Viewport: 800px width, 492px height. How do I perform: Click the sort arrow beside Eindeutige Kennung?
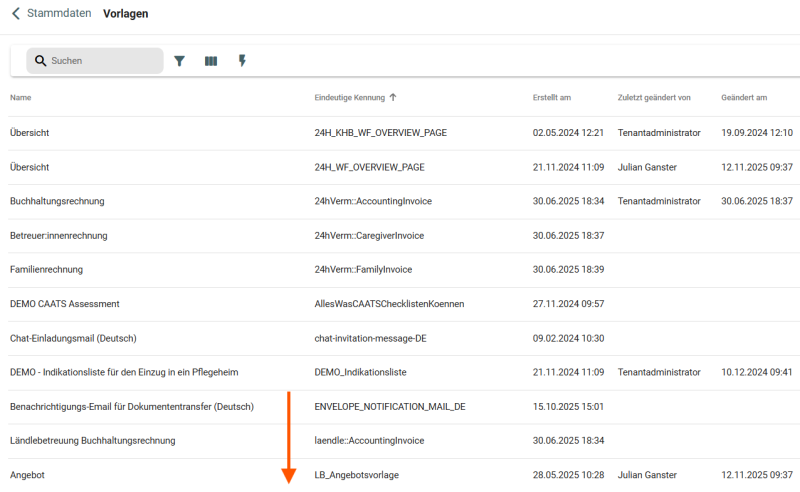point(393,98)
